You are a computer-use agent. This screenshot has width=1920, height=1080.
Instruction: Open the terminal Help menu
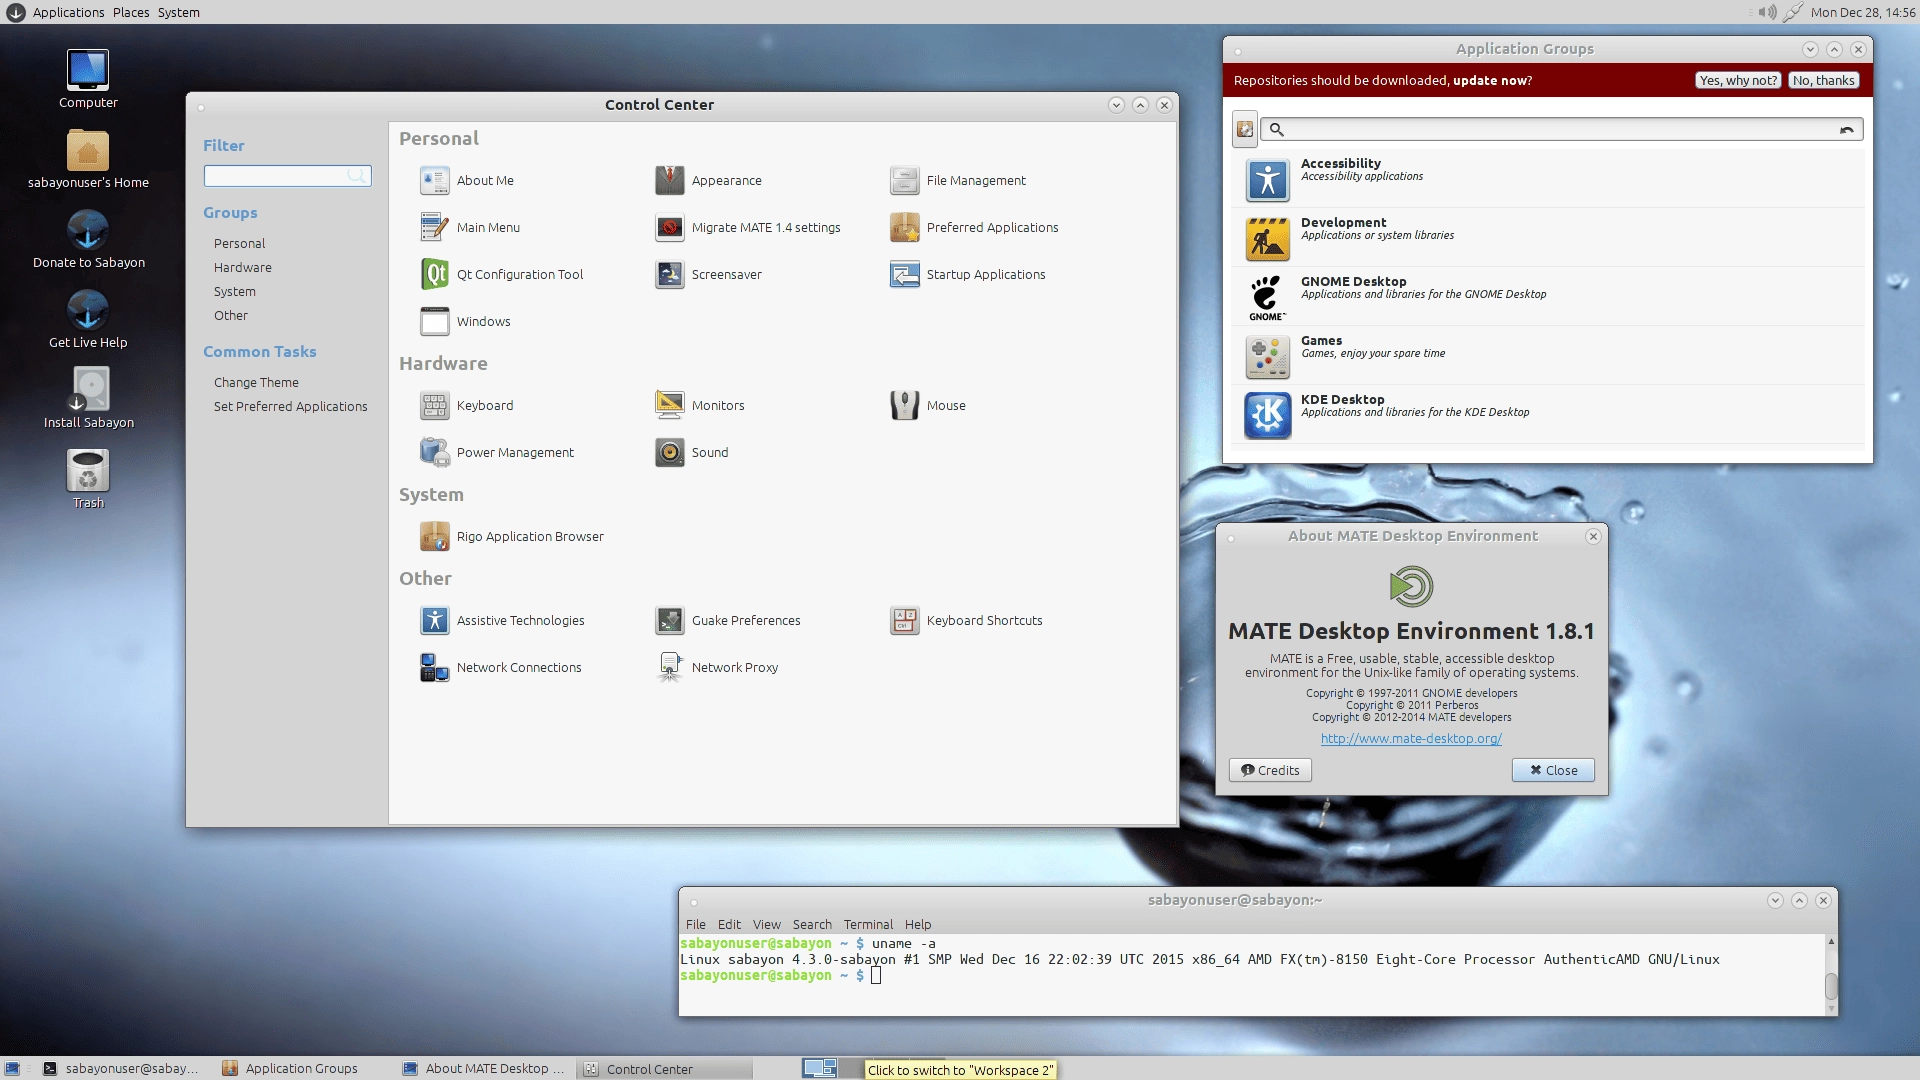click(x=918, y=925)
